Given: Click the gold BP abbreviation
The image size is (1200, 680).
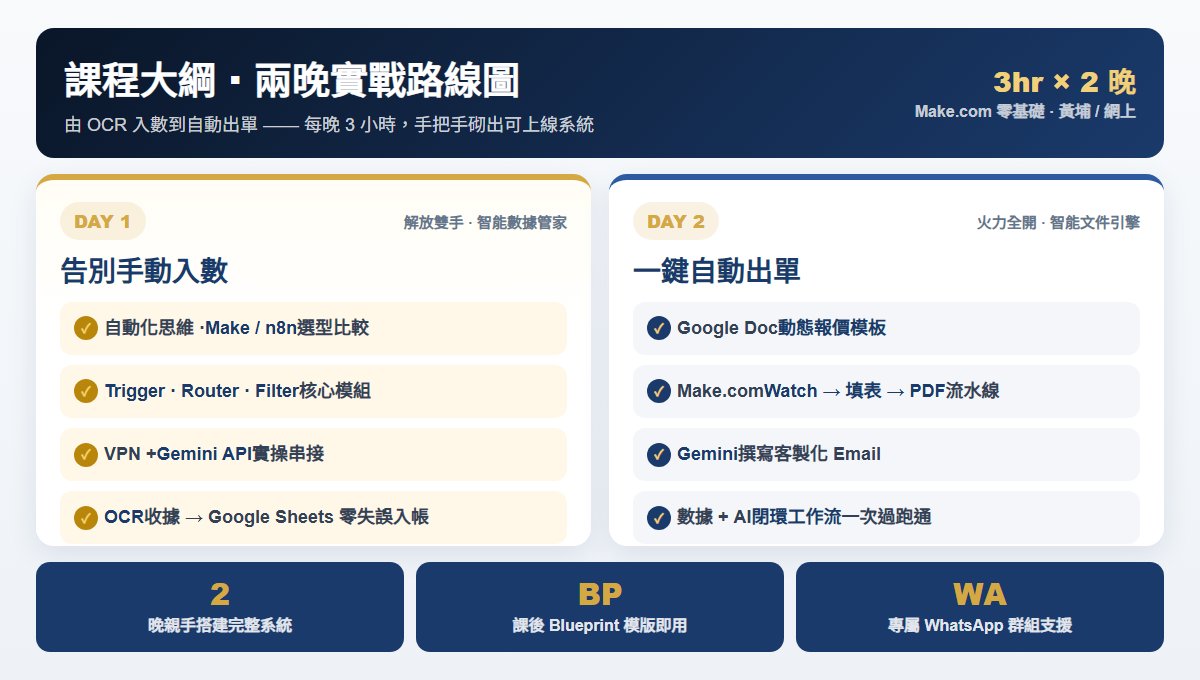Looking at the screenshot, I should point(600,594).
